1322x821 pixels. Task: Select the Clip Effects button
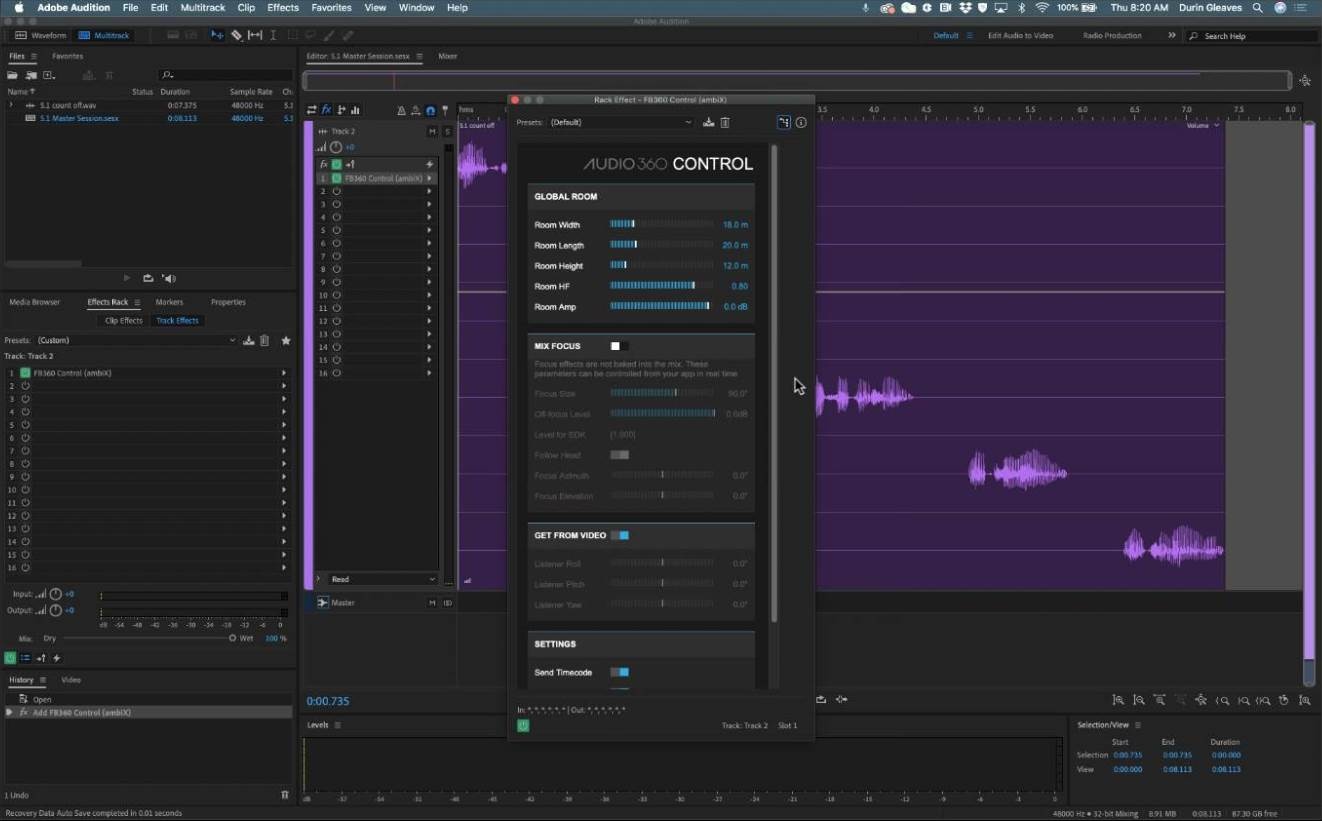pos(124,321)
